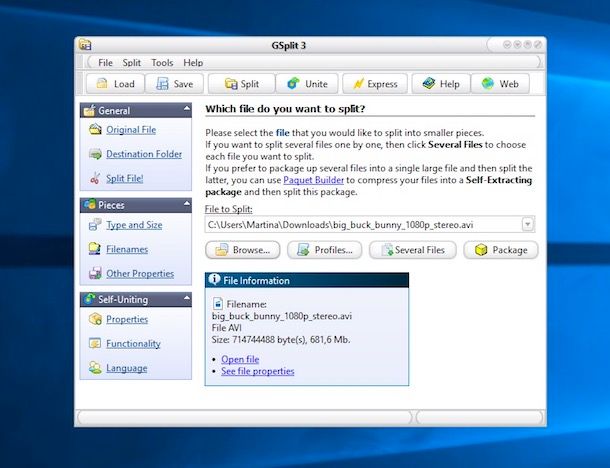This screenshot has width=610, height=468.
Task: Open Other Properties link
Action: (x=140, y=273)
